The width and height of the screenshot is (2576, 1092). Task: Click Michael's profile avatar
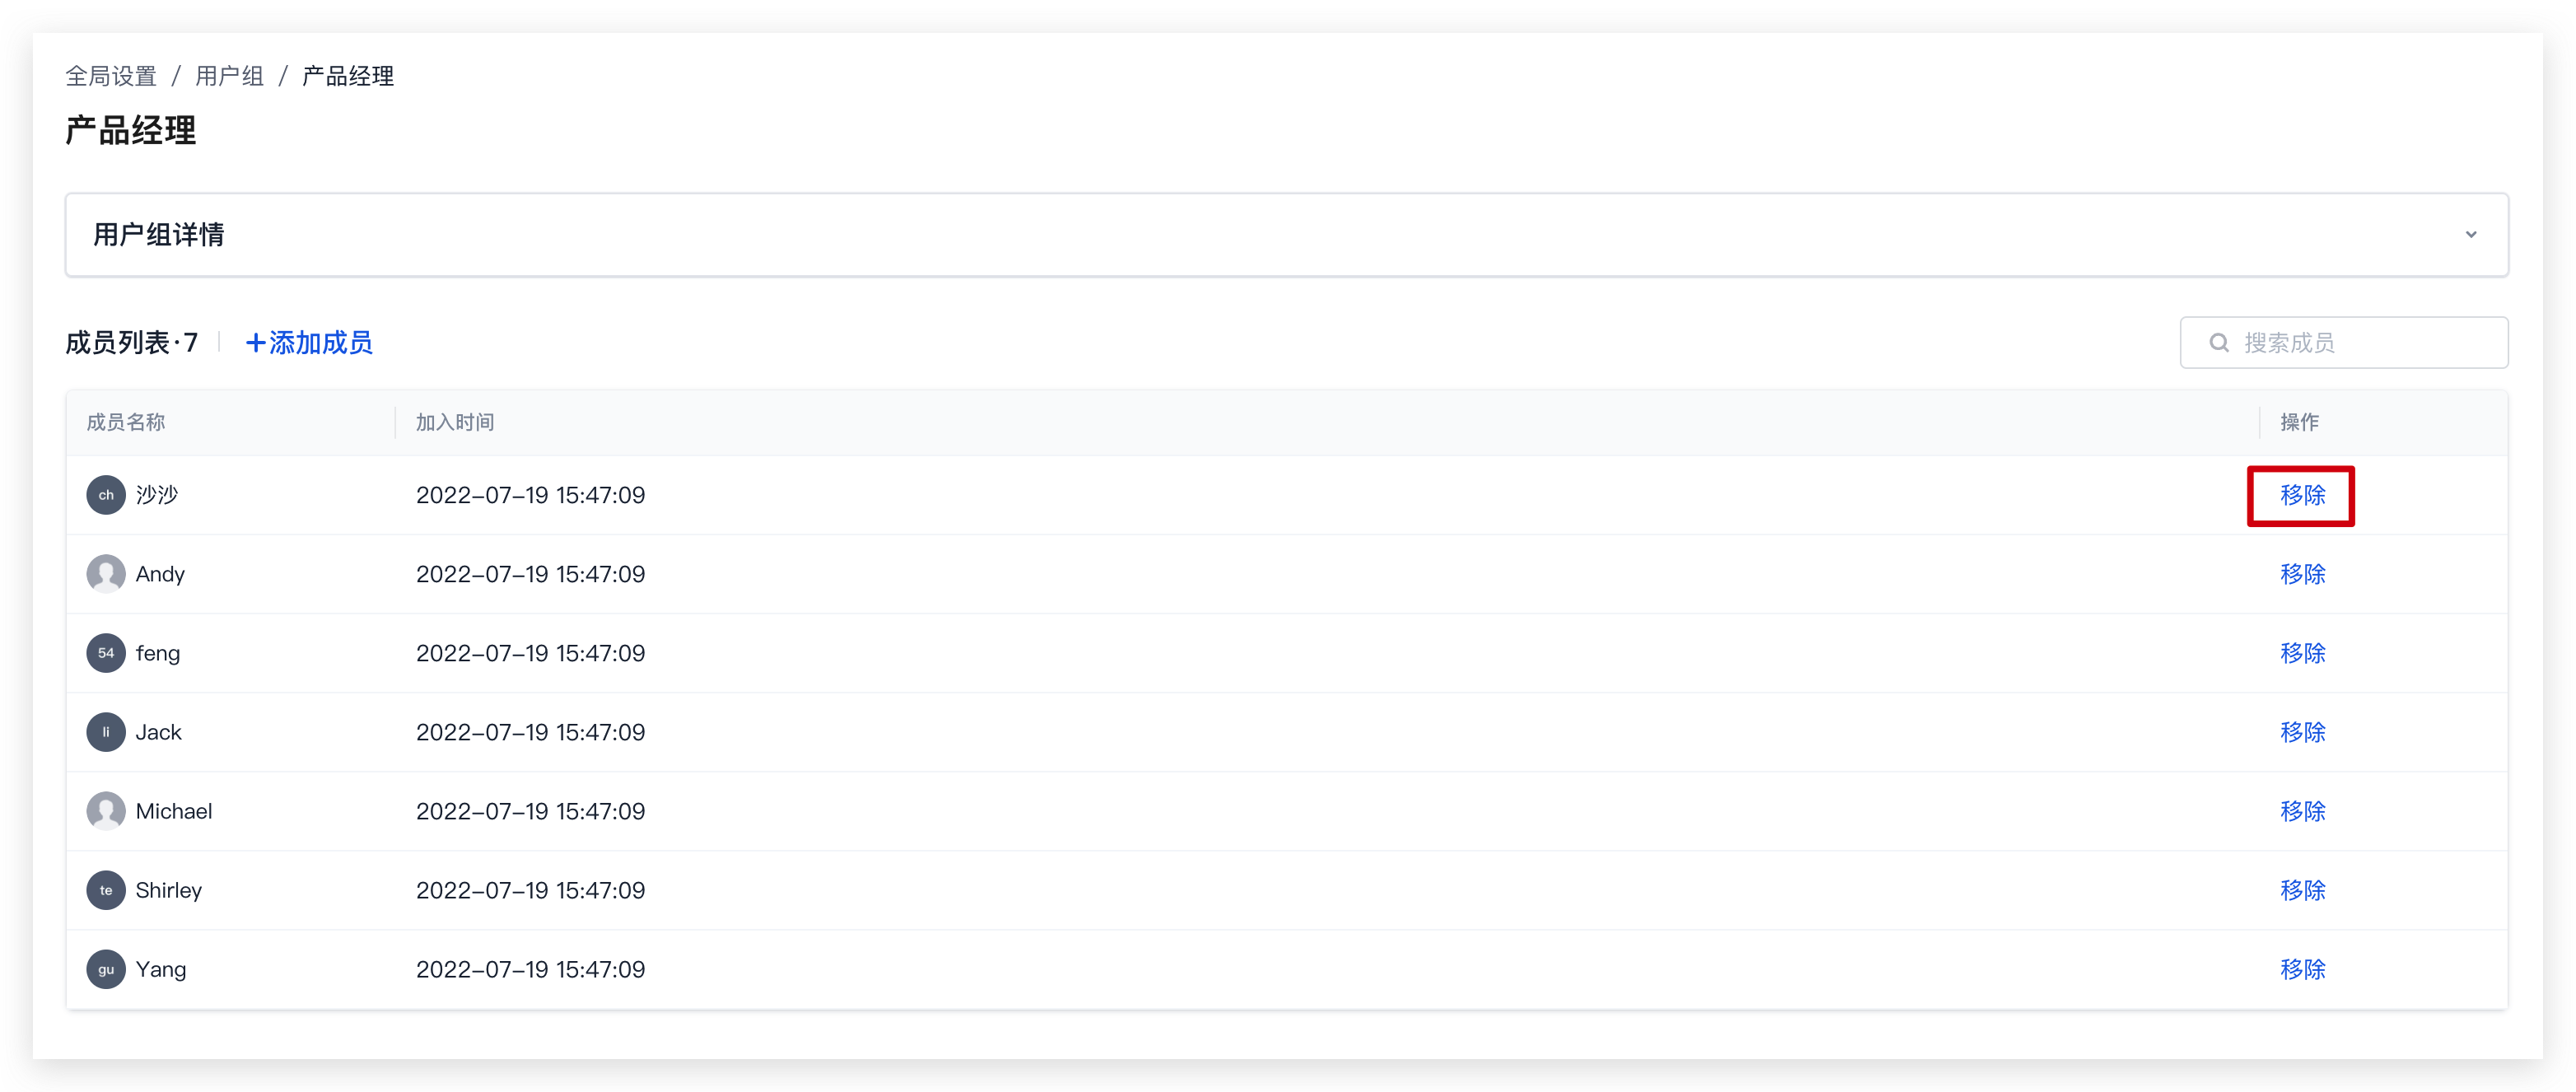[106, 811]
